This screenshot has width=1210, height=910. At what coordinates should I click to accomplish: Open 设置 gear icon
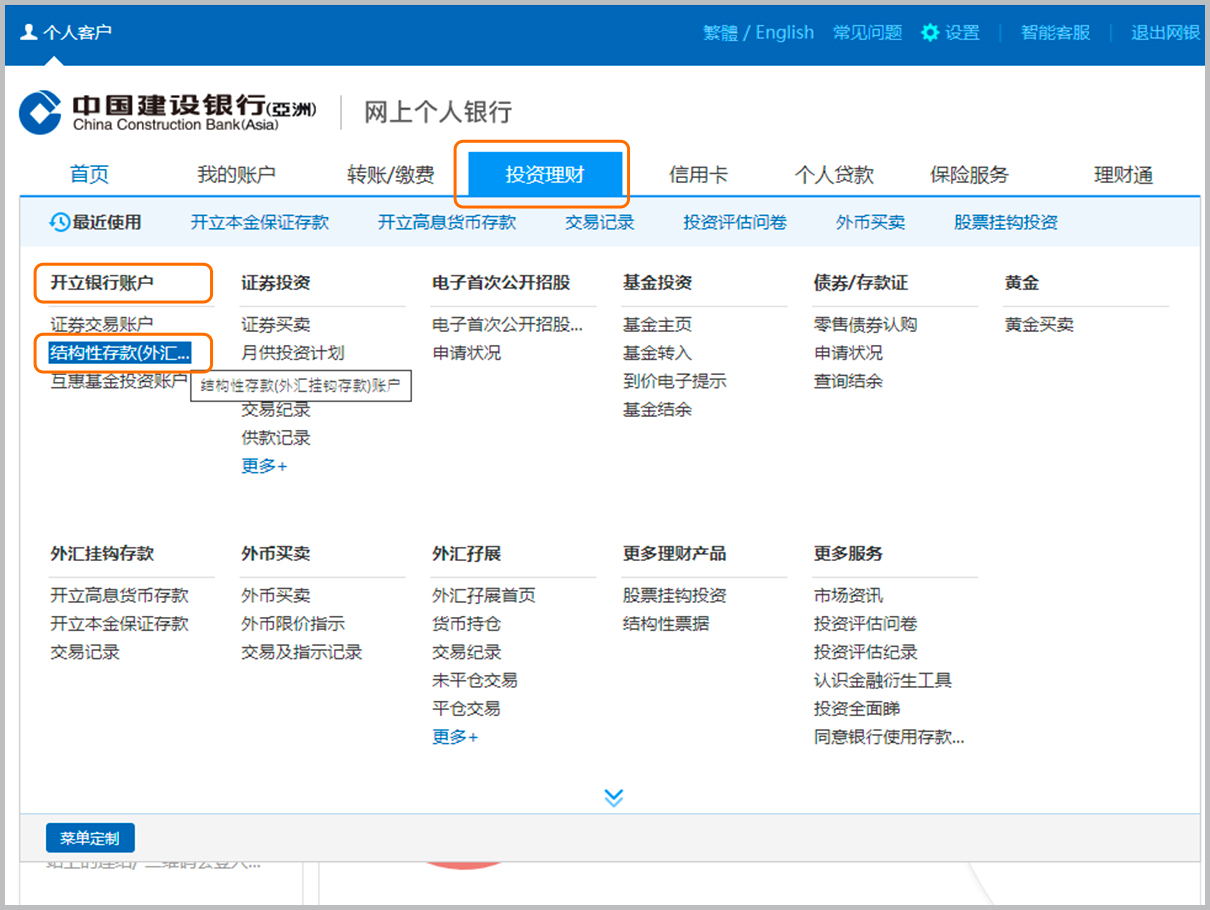click(930, 32)
